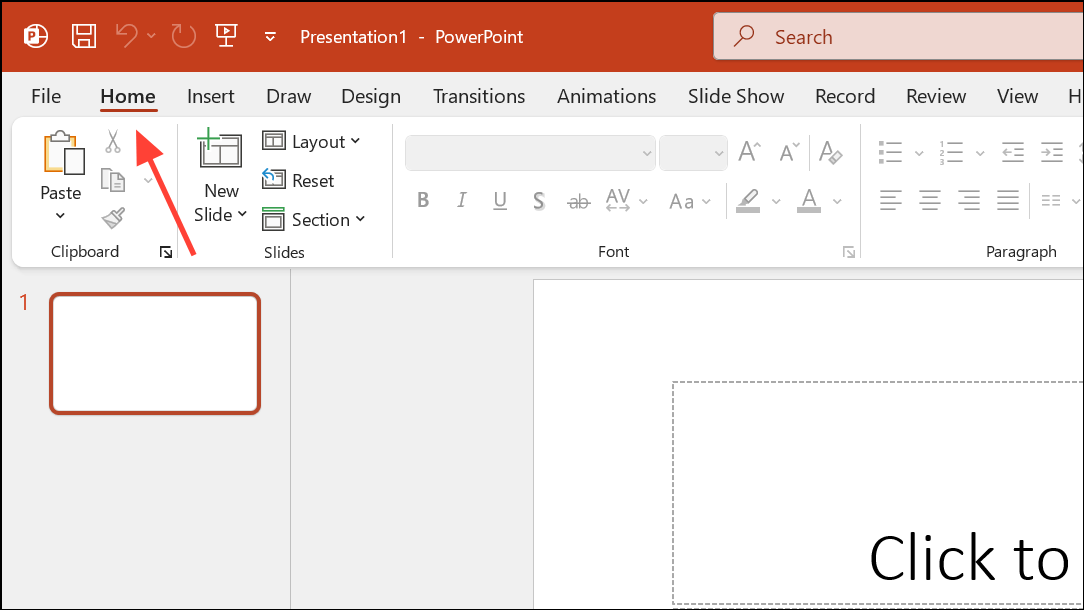1084x610 pixels.
Task: Click the Justify alignment icon
Action: click(1007, 200)
